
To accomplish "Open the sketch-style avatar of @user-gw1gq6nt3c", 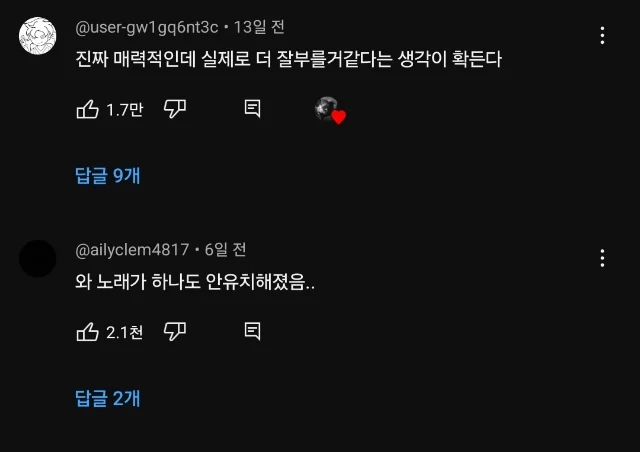I will (38, 36).
